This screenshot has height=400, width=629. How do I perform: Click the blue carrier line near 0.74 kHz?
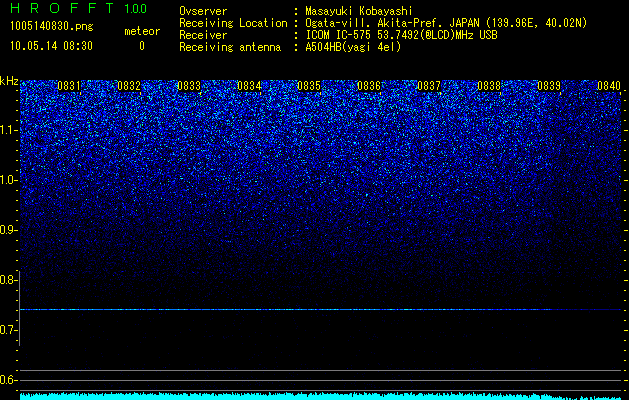point(321,309)
